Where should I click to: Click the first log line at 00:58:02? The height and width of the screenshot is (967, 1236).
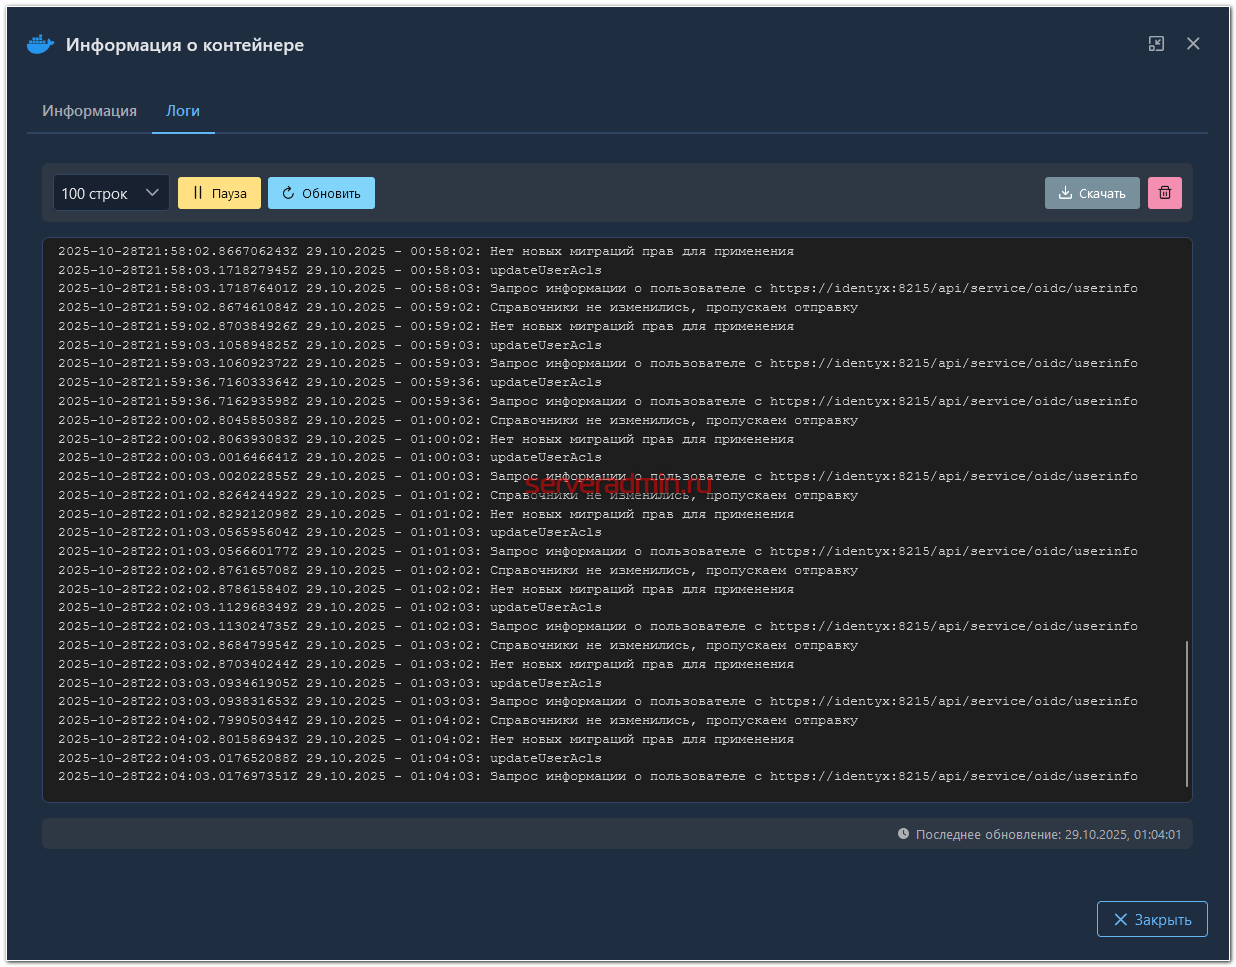pyautogui.click(x=426, y=252)
